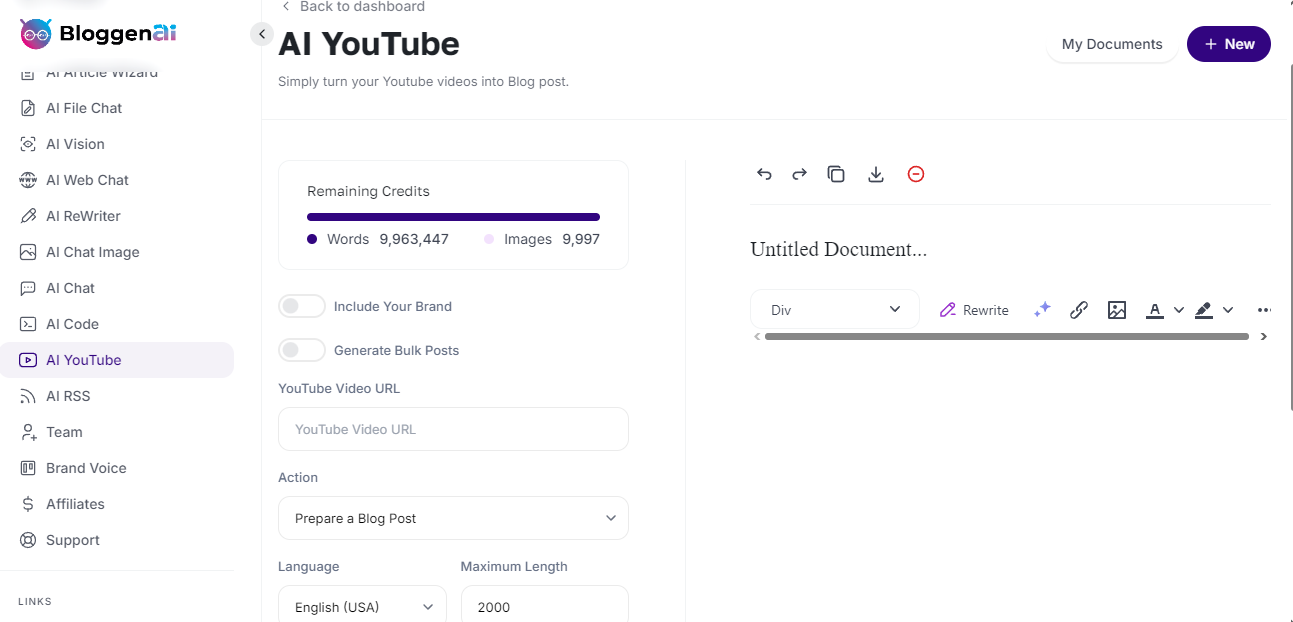Download the document

tap(876, 174)
